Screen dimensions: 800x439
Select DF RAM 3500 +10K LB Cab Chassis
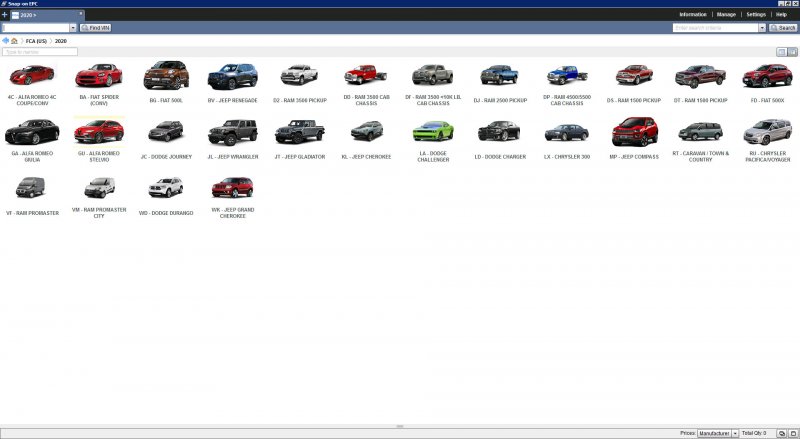tap(433, 83)
